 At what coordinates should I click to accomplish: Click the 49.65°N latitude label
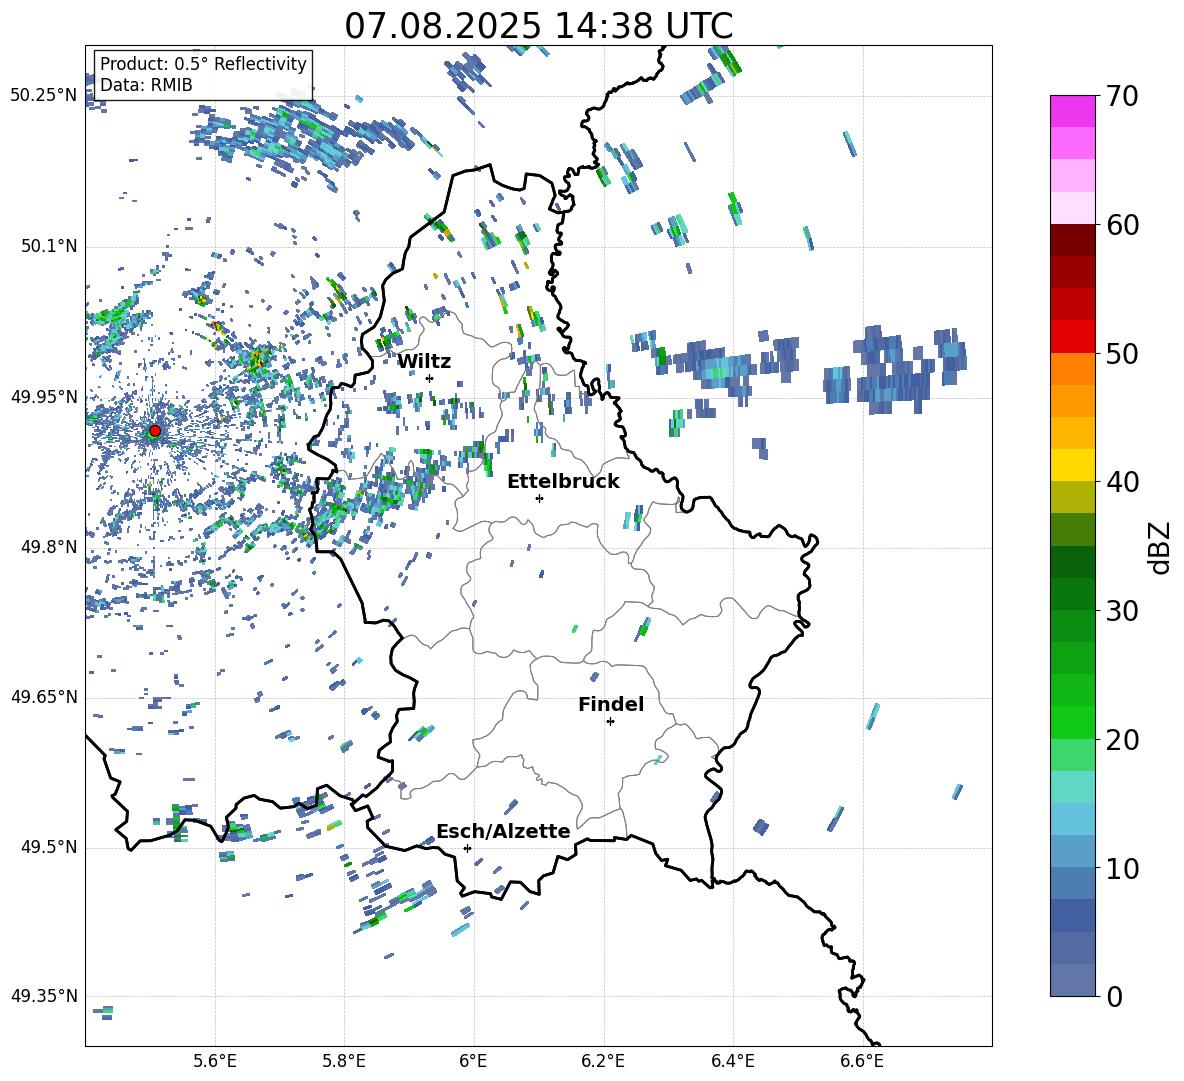click(x=44, y=696)
